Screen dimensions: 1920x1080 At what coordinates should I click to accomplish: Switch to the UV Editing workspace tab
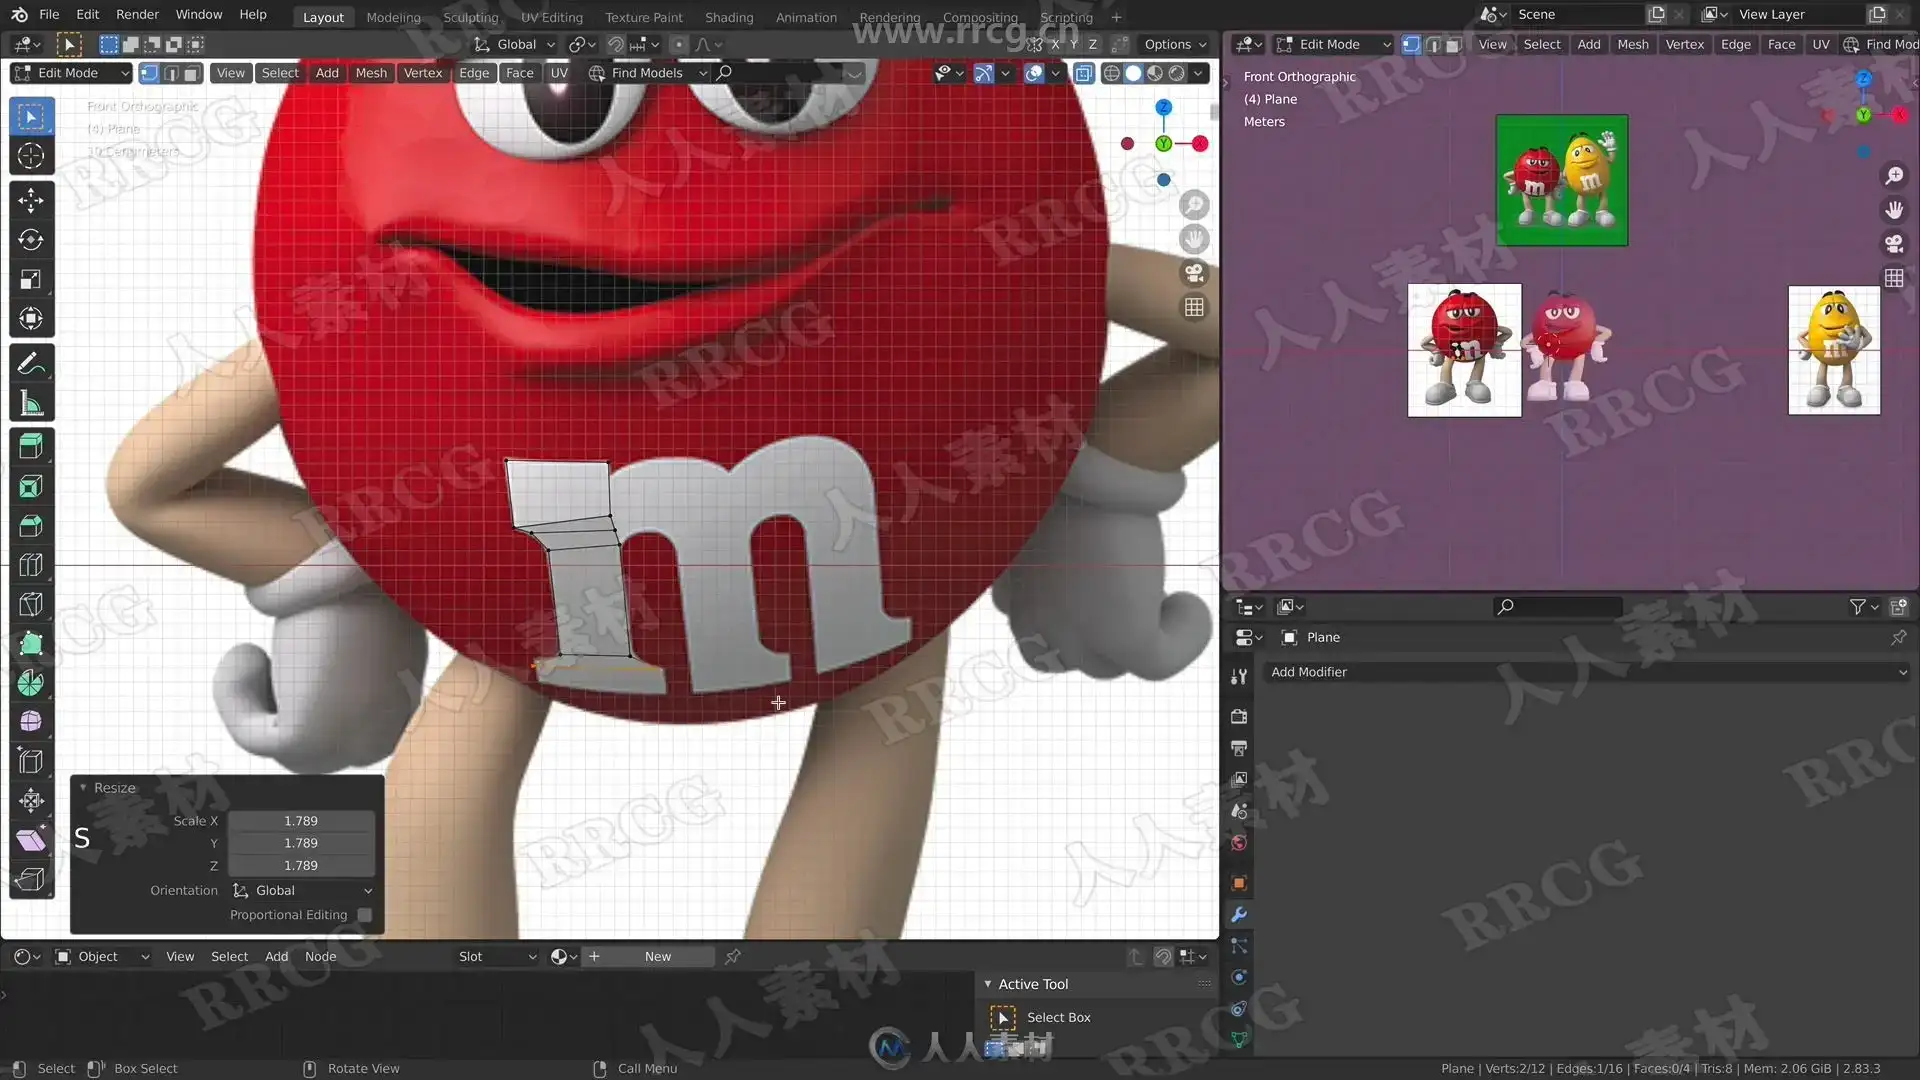pyautogui.click(x=551, y=17)
